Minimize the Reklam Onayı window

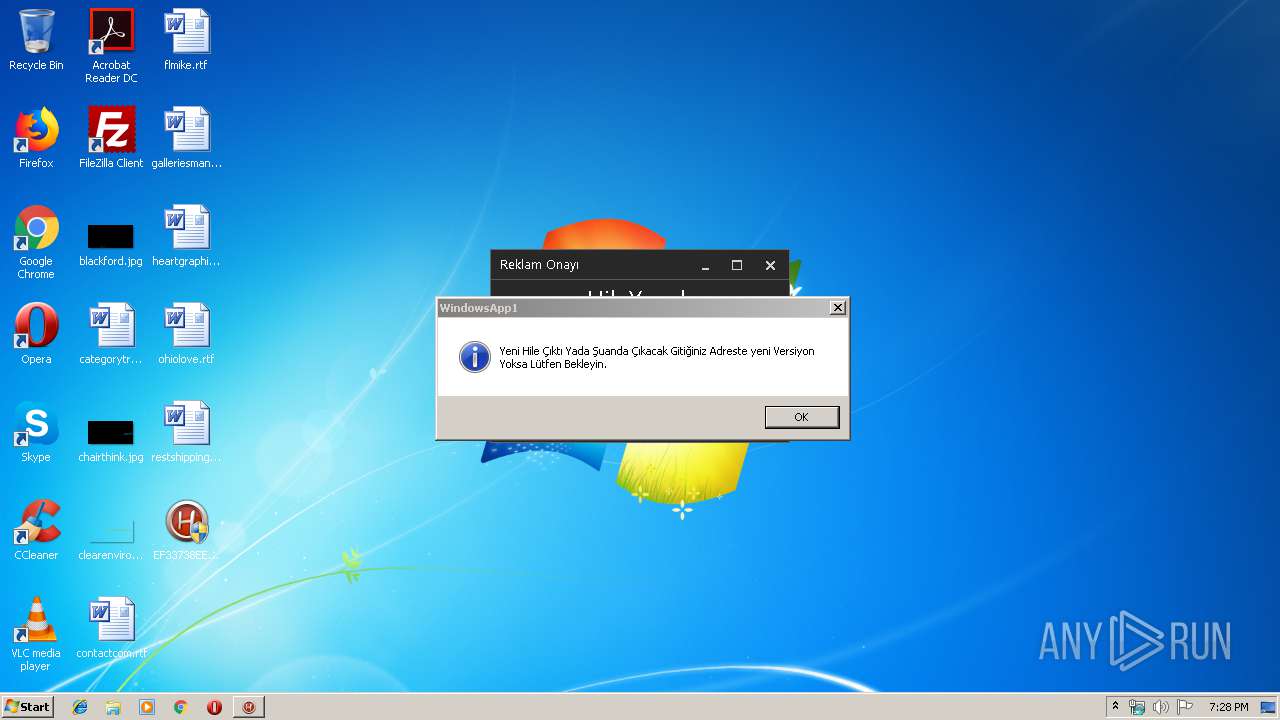(705, 265)
